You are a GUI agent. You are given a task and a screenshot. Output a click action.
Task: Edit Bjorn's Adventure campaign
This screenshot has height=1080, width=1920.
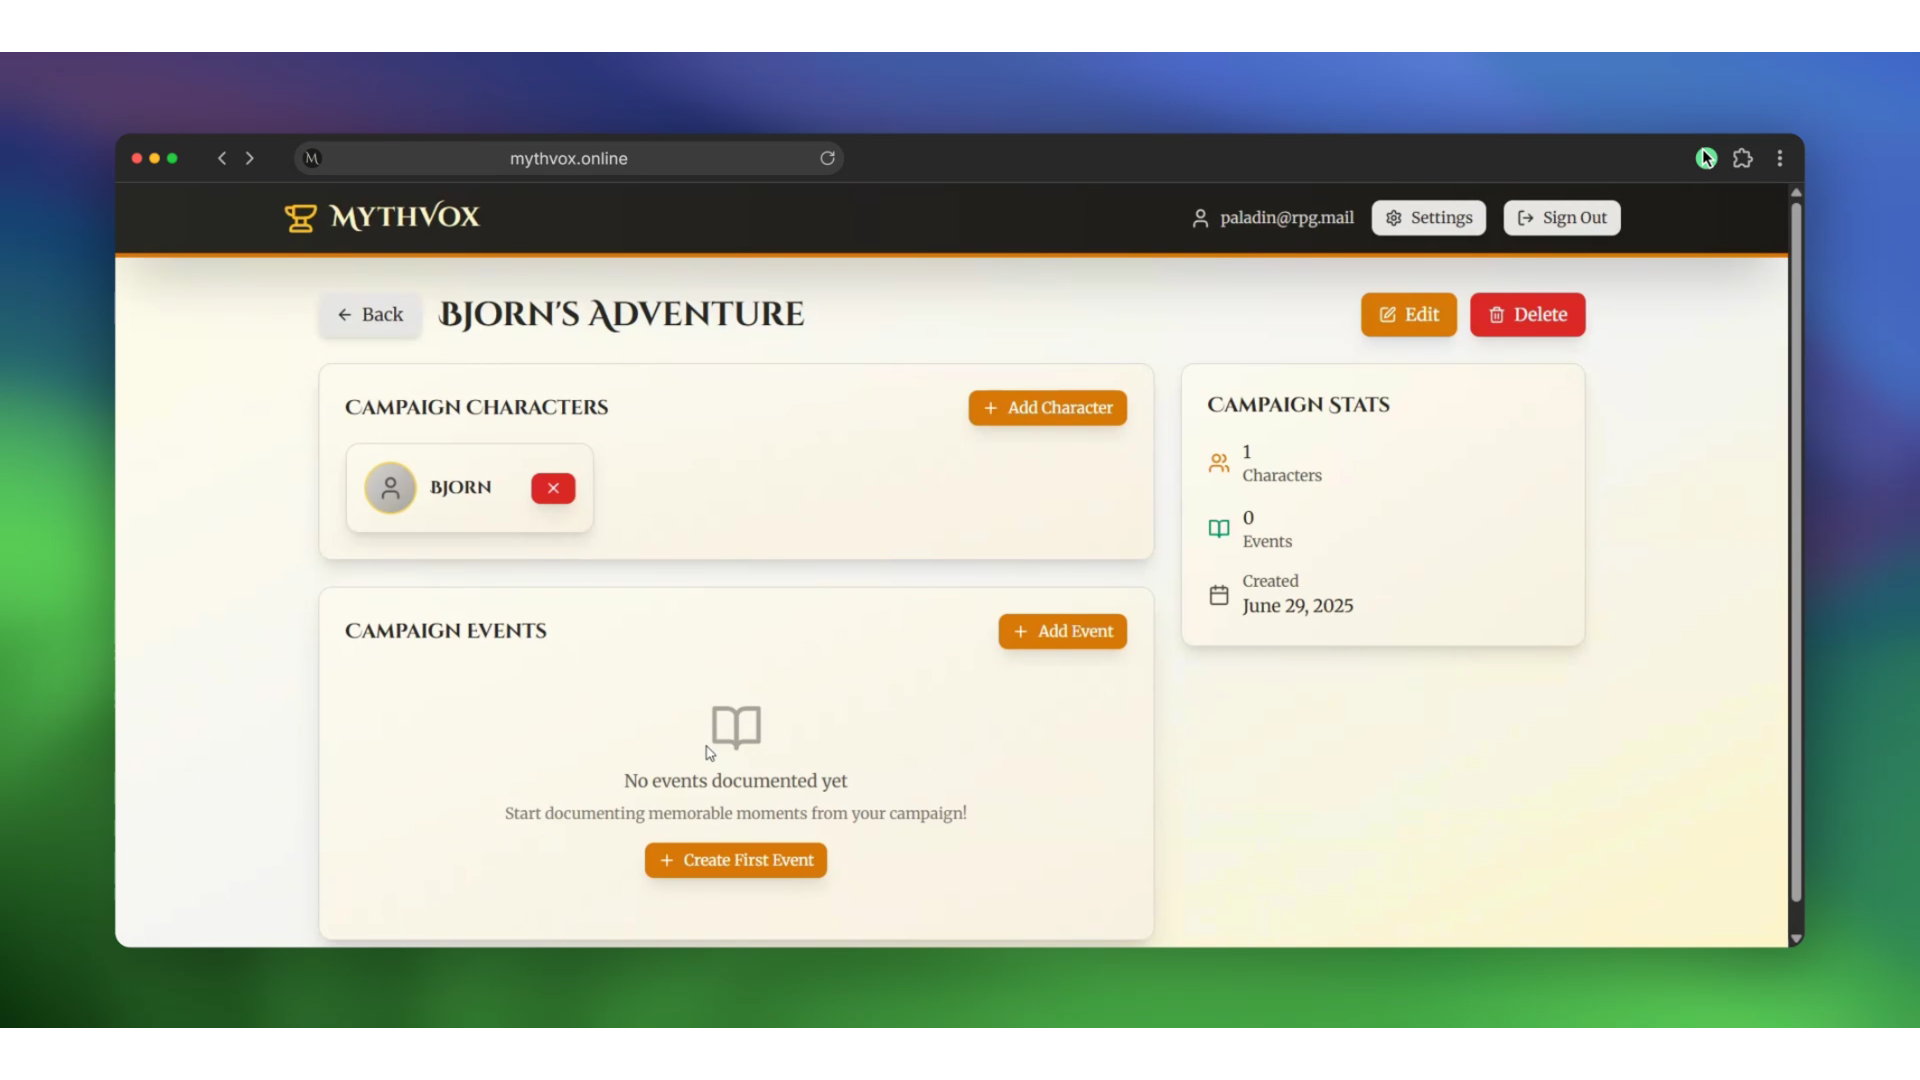[1408, 315]
